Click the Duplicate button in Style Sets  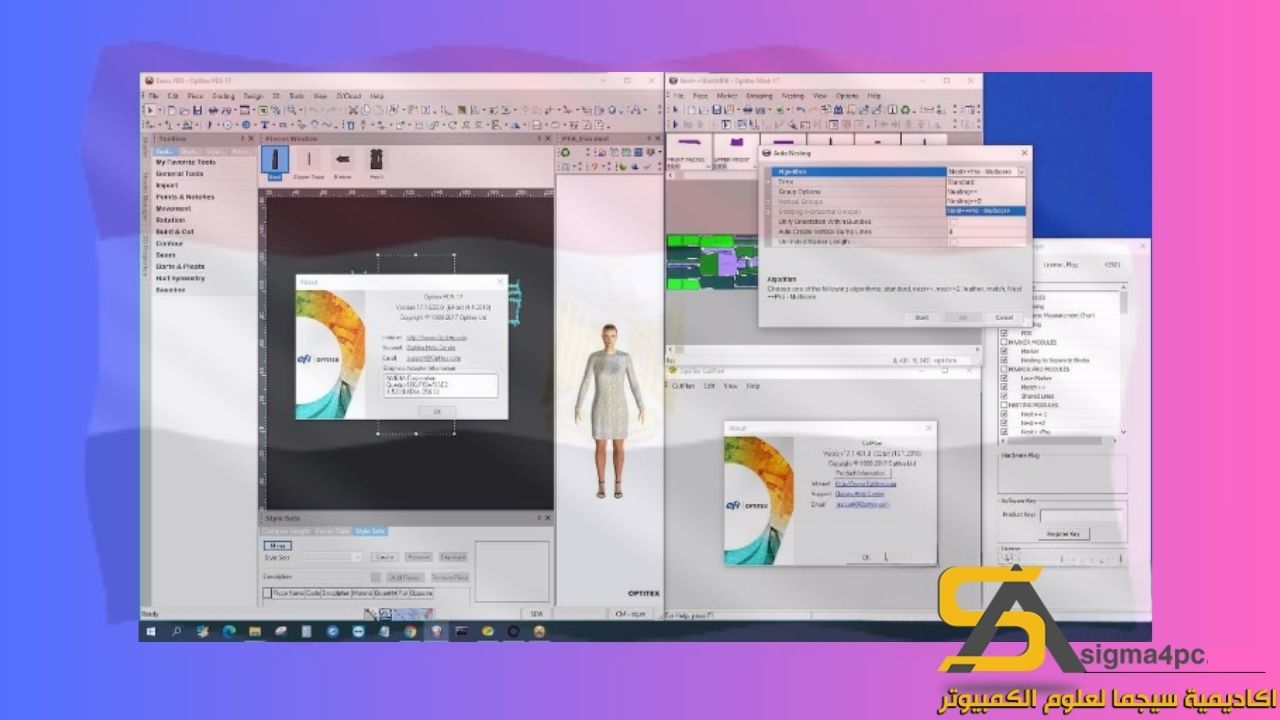[x=453, y=557]
